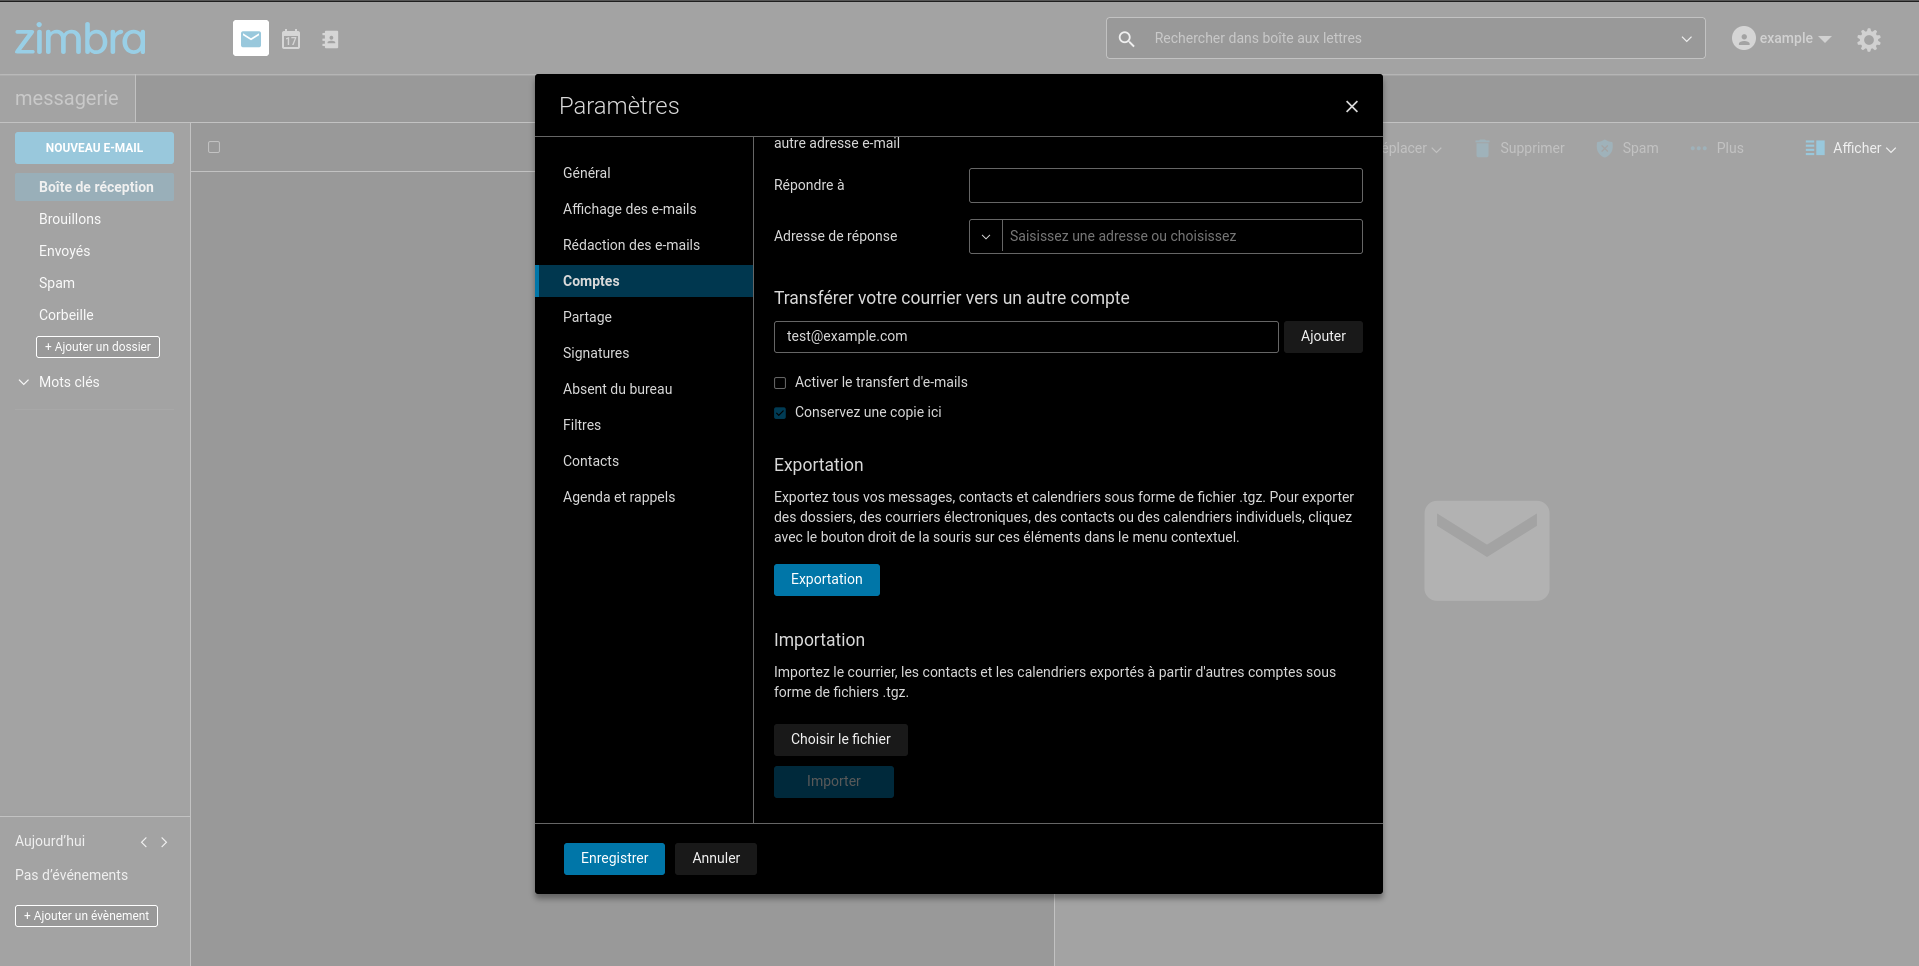This screenshot has height=966, width=1919.
Task: Open the Calendar application icon
Action: tap(290, 38)
